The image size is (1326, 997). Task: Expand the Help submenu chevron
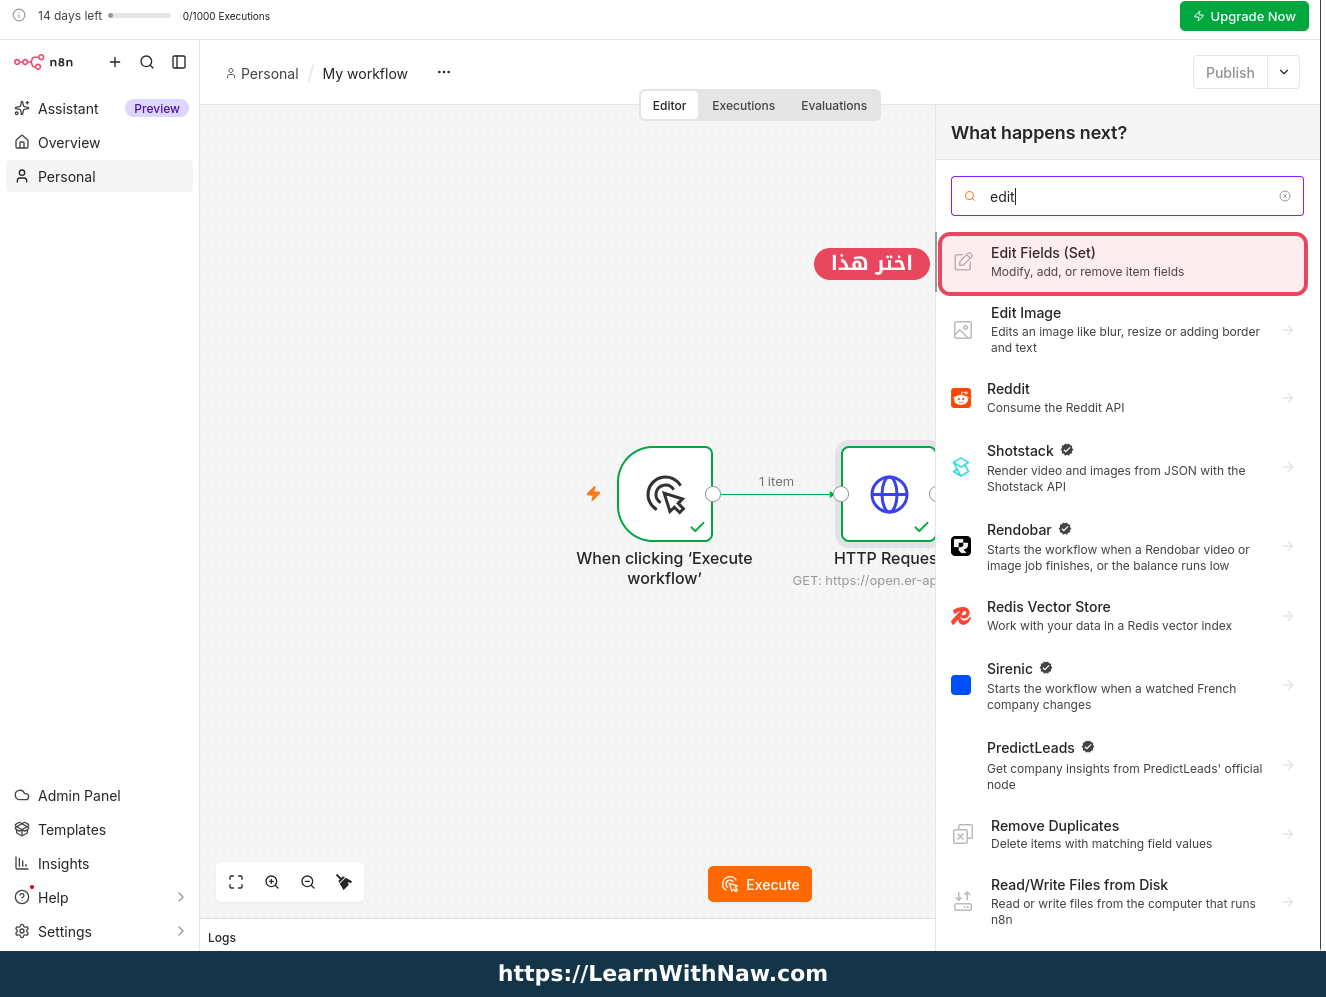(181, 897)
